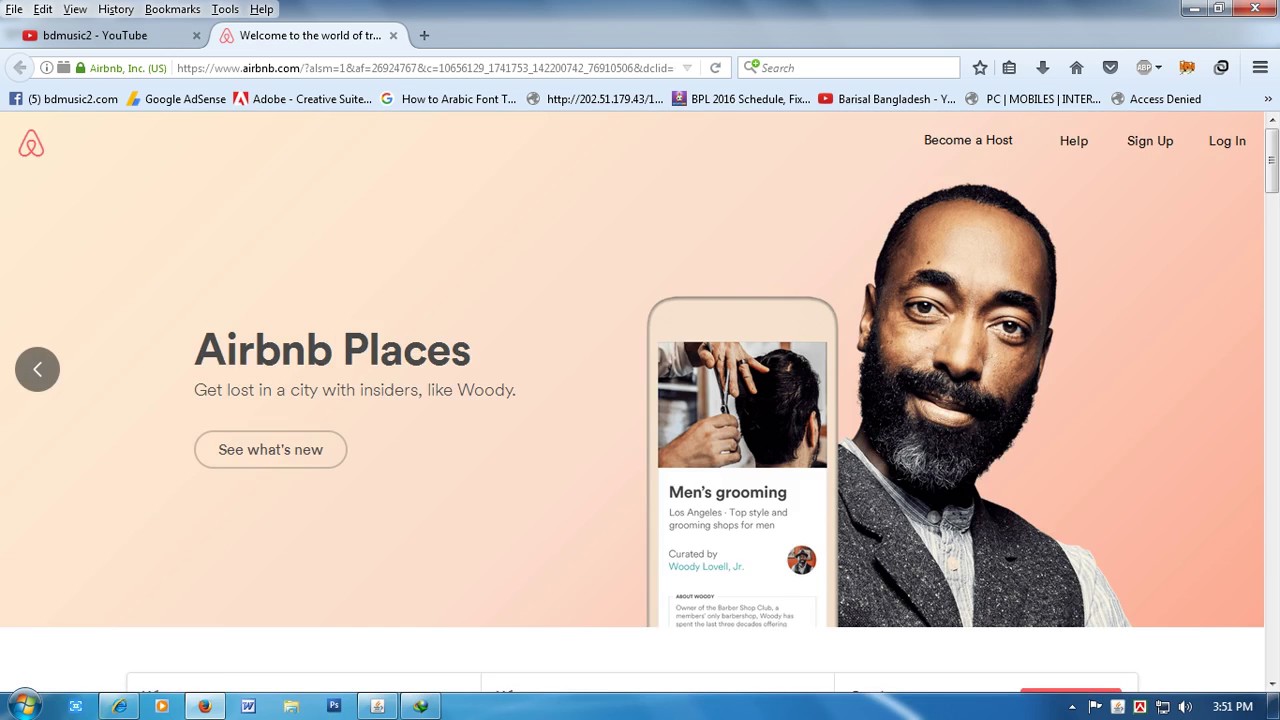Open a new tab with plus button
The height and width of the screenshot is (720, 1280).
click(424, 35)
